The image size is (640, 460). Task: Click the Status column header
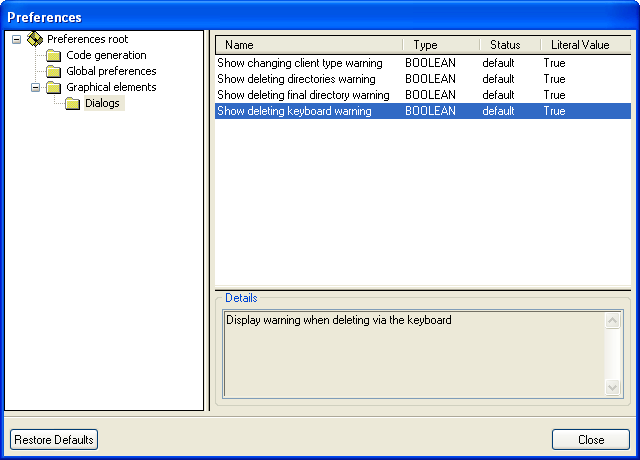(508, 45)
